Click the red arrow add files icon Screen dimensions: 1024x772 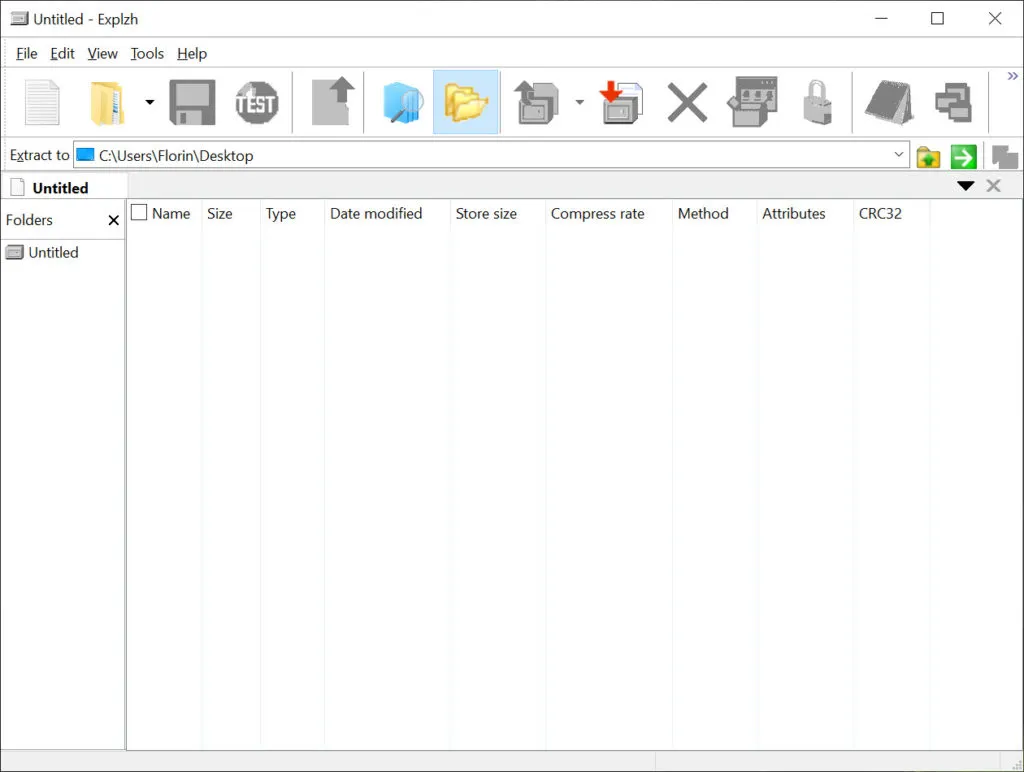coord(620,102)
